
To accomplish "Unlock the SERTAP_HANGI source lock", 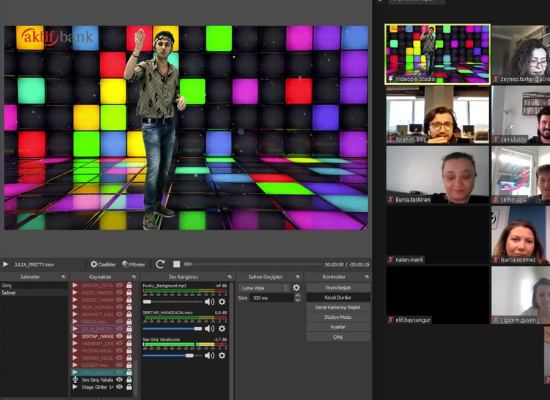I will 129,336.
